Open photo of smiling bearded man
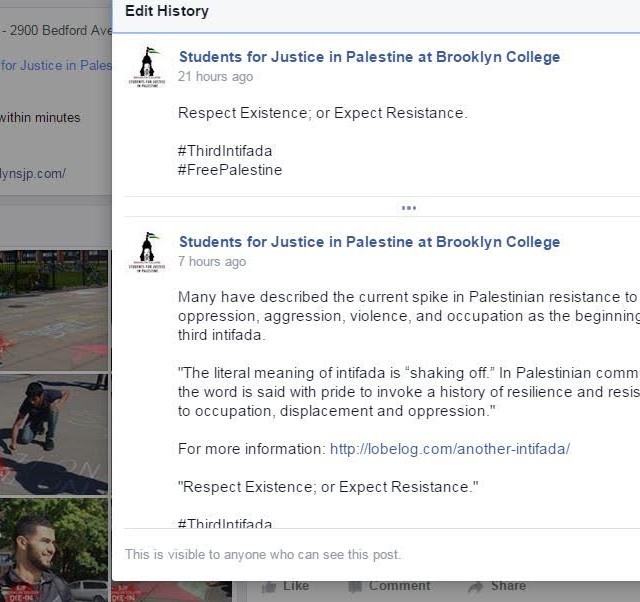This screenshot has width=640, height=602. point(54,550)
